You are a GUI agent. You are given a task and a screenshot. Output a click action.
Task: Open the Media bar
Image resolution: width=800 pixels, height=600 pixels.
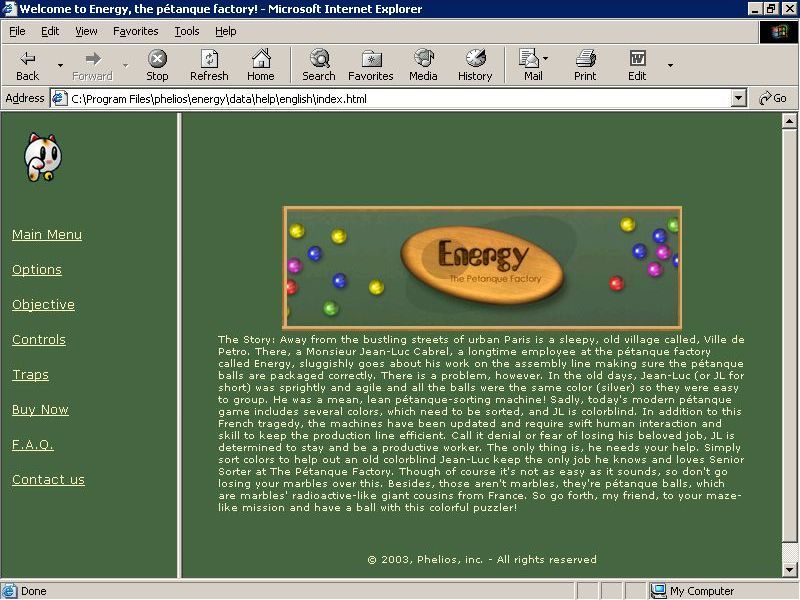tap(423, 66)
